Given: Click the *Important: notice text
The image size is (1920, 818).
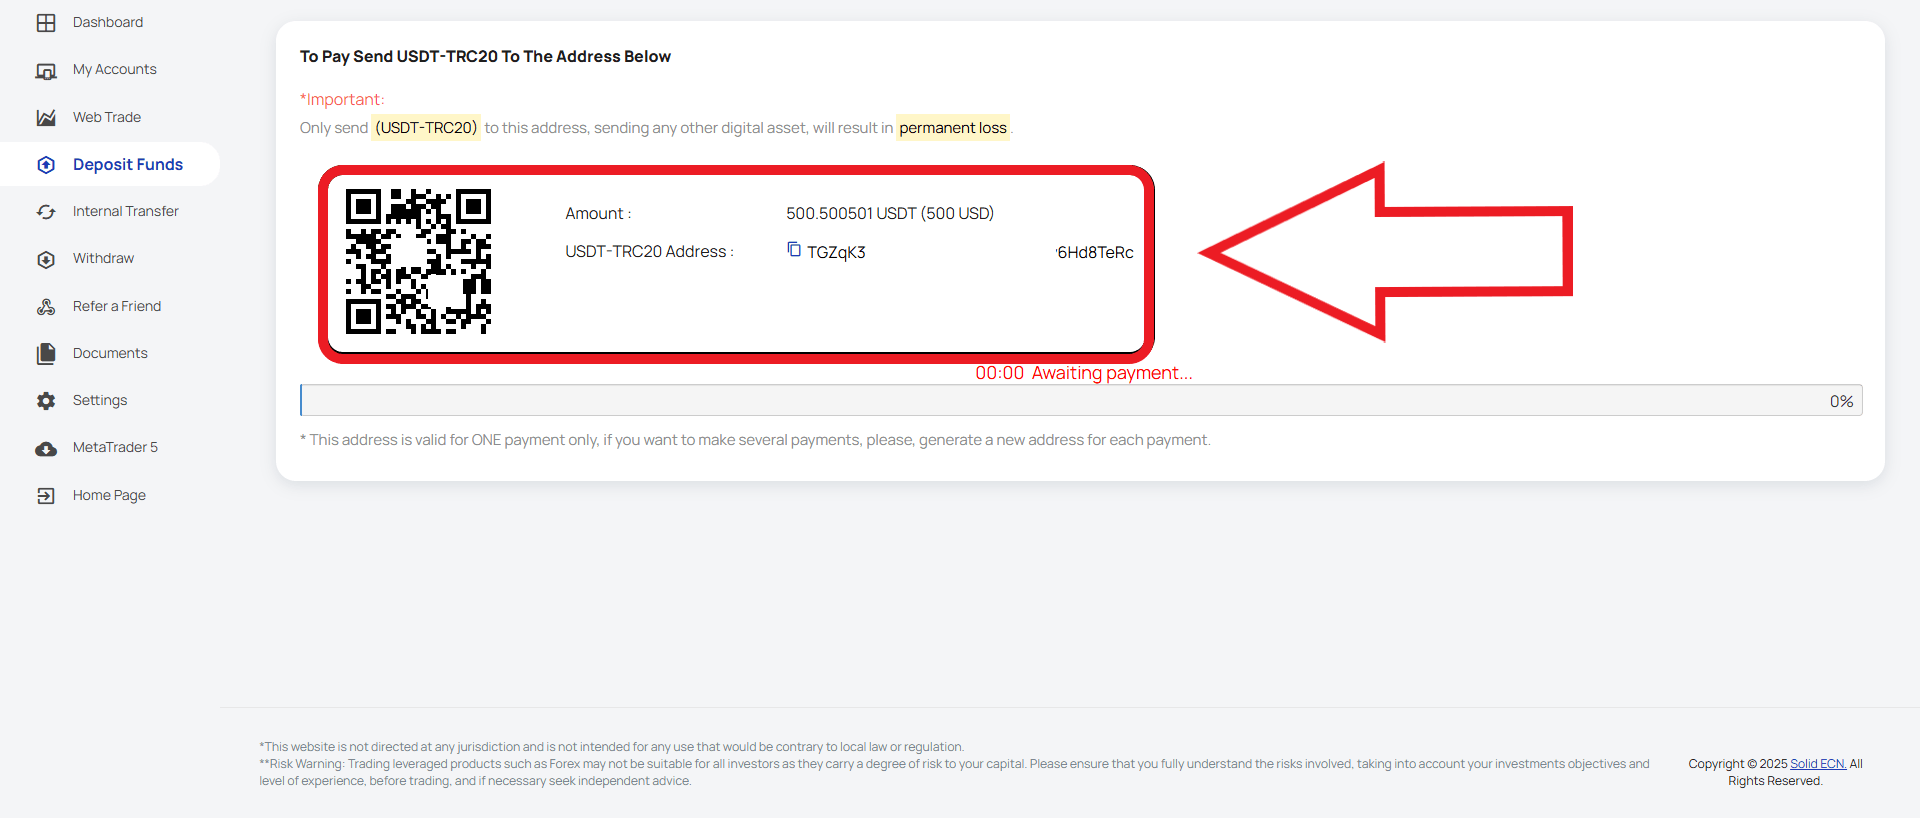Looking at the screenshot, I should [x=342, y=99].
